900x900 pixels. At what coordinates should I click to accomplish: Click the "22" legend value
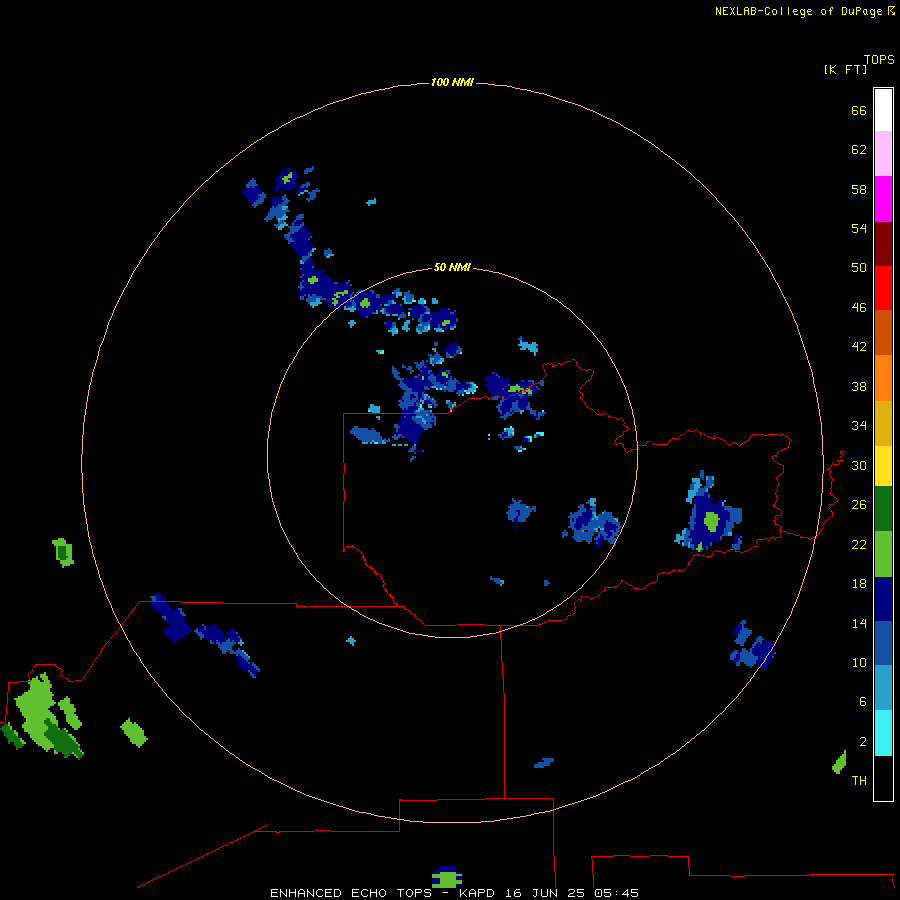(x=859, y=545)
